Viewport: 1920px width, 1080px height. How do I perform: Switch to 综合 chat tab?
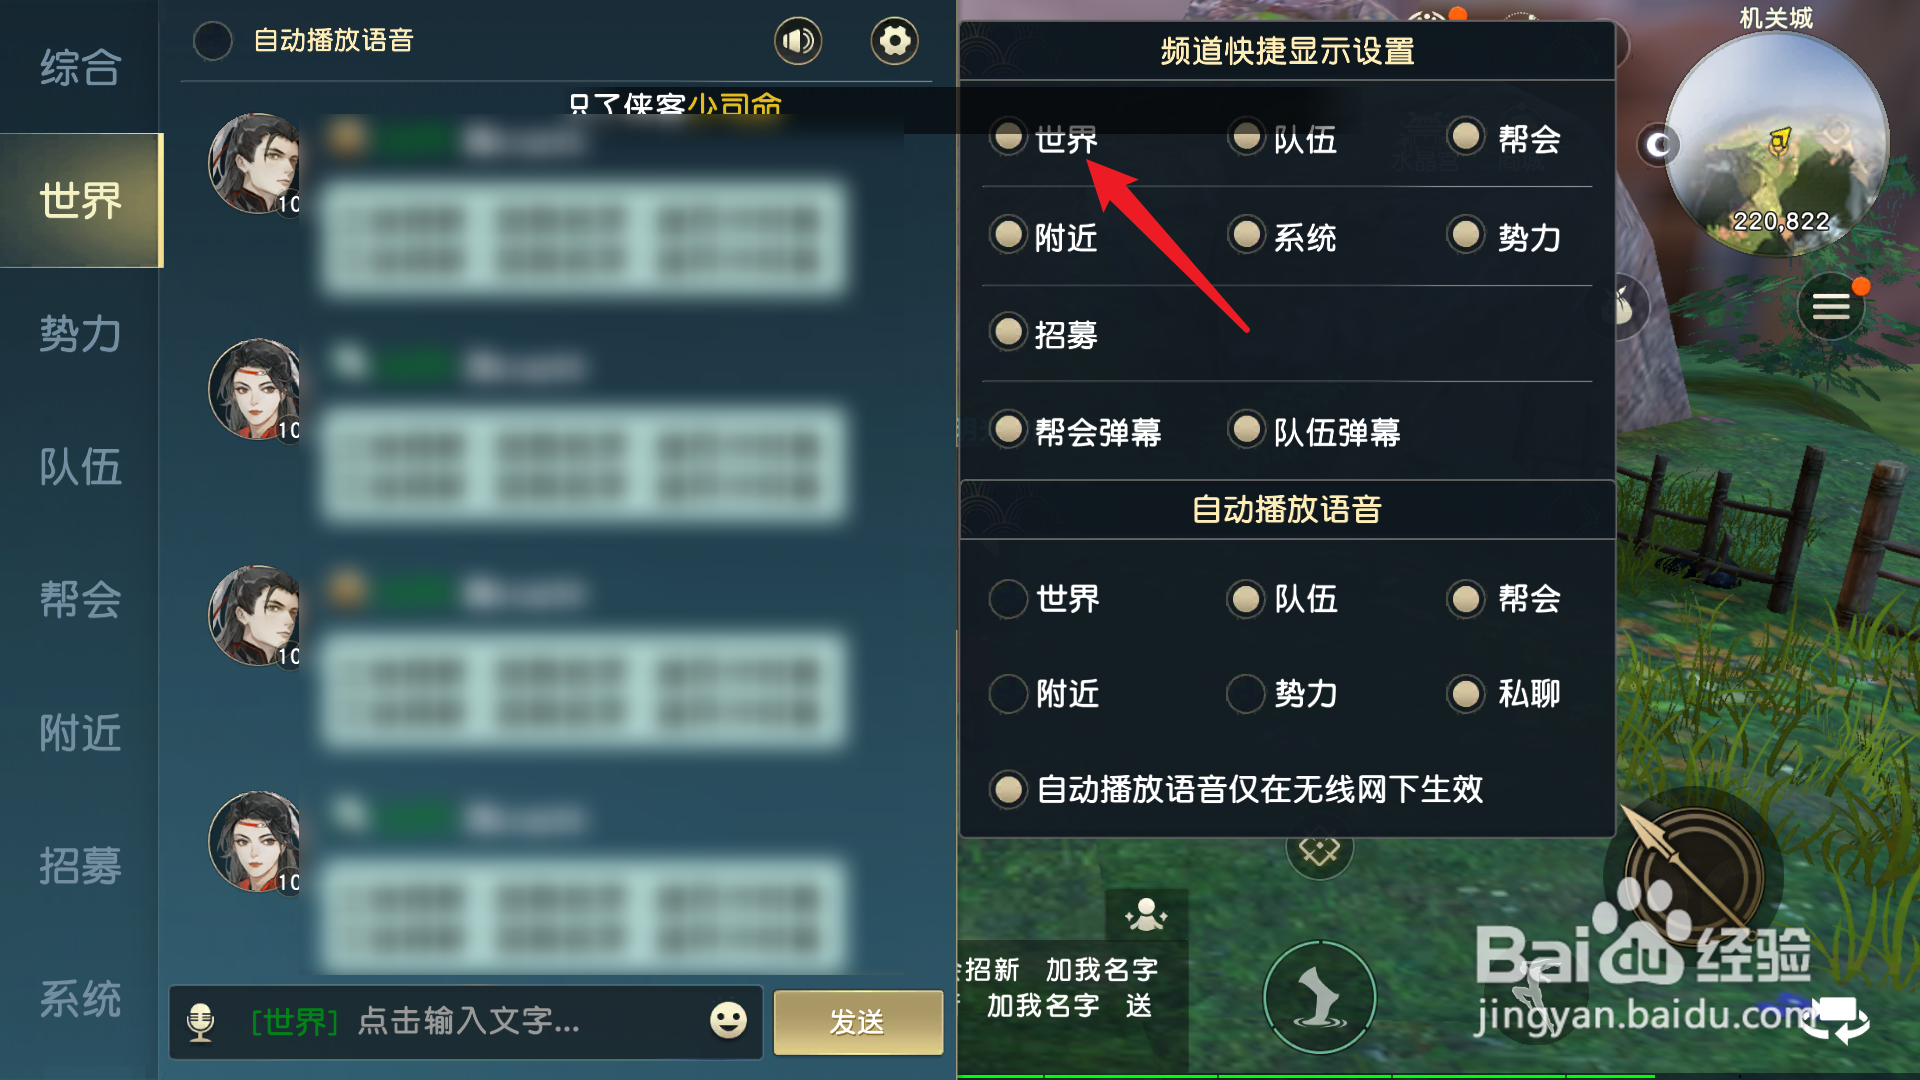point(80,67)
